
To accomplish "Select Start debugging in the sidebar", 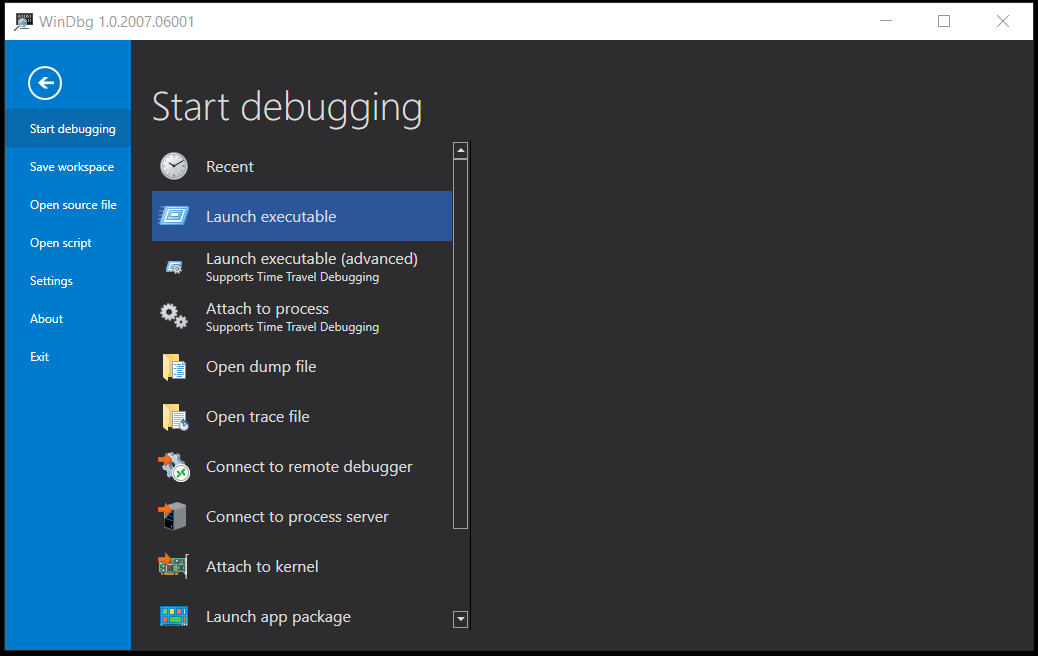I will pyautogui.click(x=68, y=128).
